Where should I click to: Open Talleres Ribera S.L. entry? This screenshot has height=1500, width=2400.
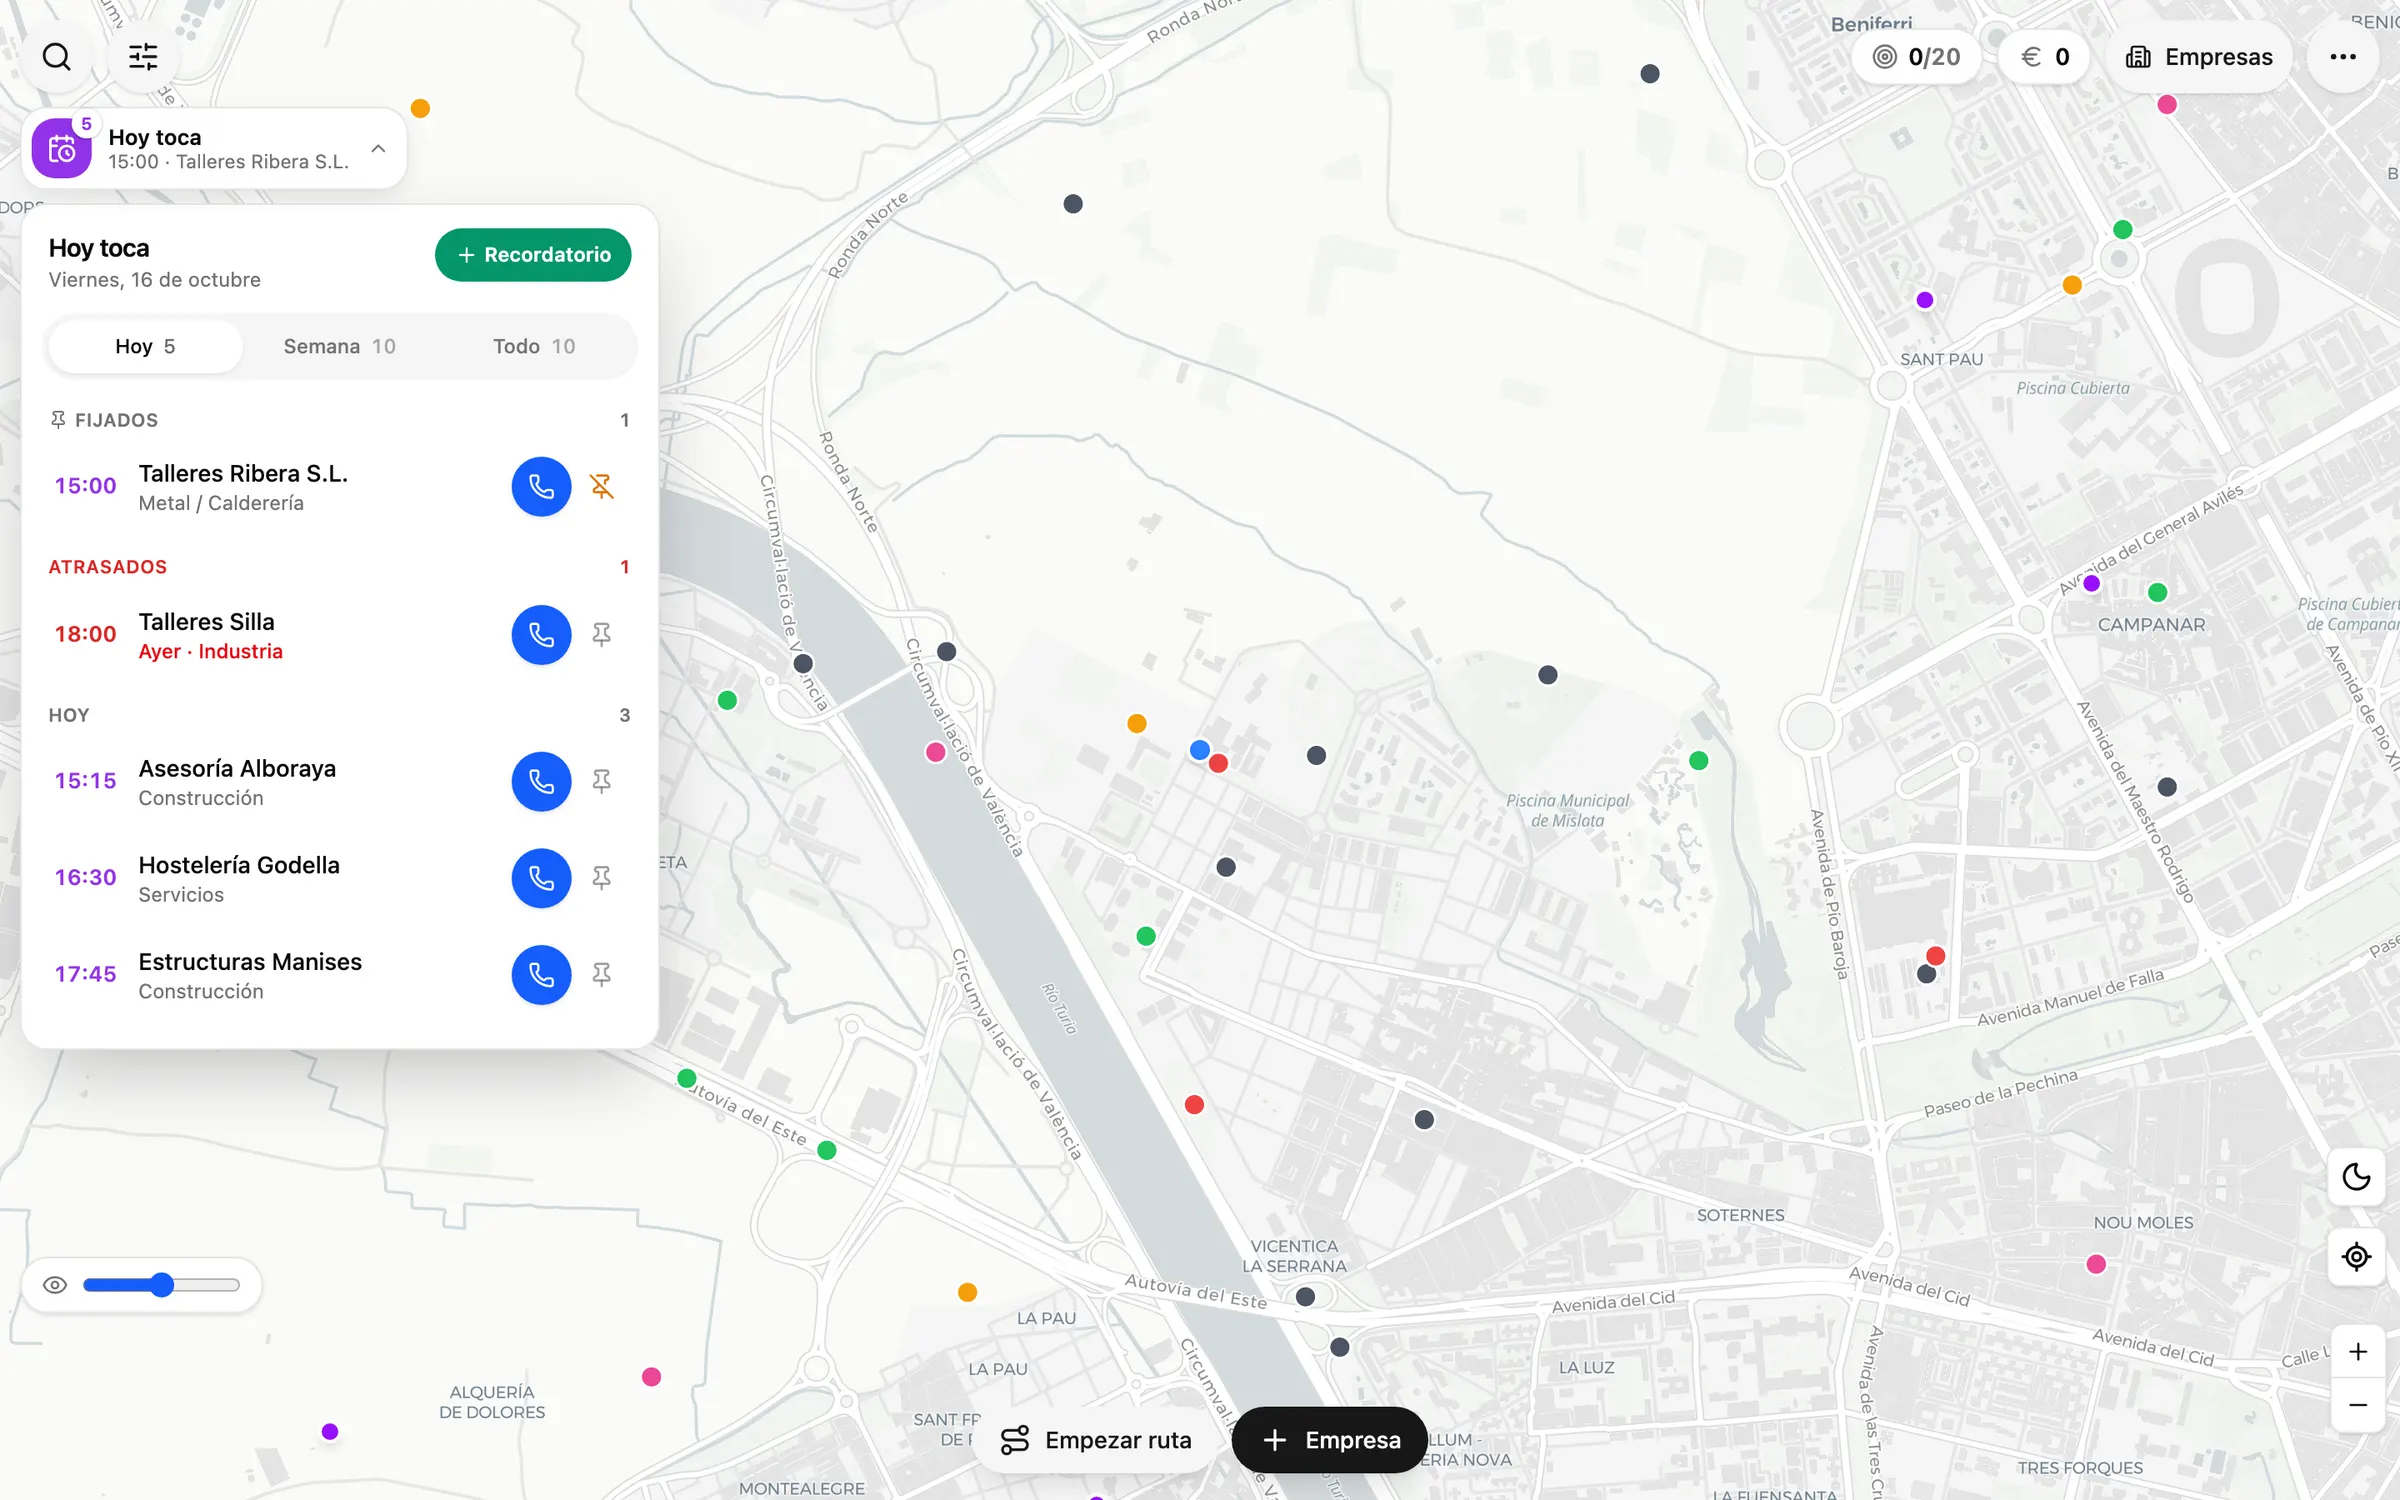340,487
